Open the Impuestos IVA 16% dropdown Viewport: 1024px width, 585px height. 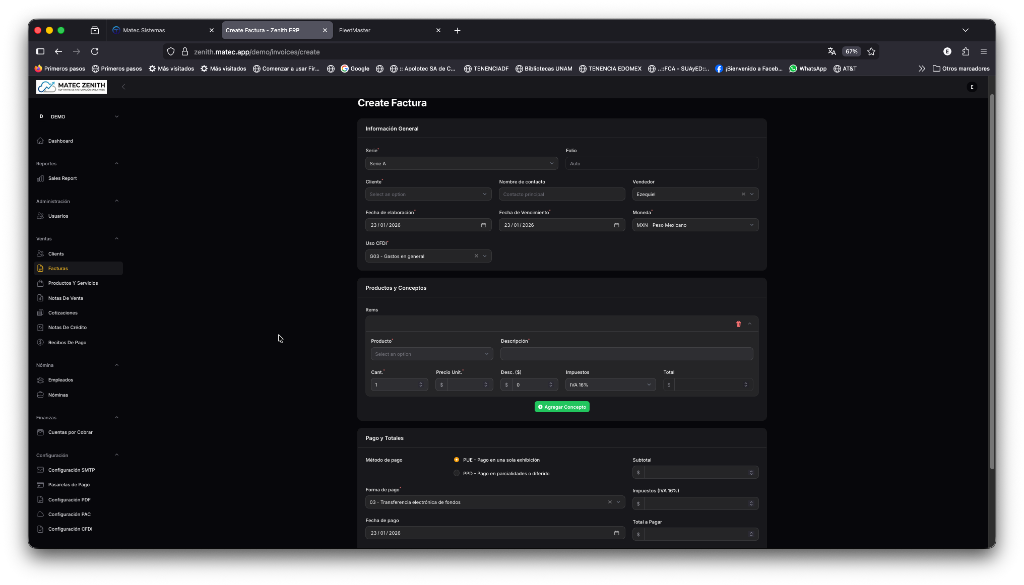609,384
